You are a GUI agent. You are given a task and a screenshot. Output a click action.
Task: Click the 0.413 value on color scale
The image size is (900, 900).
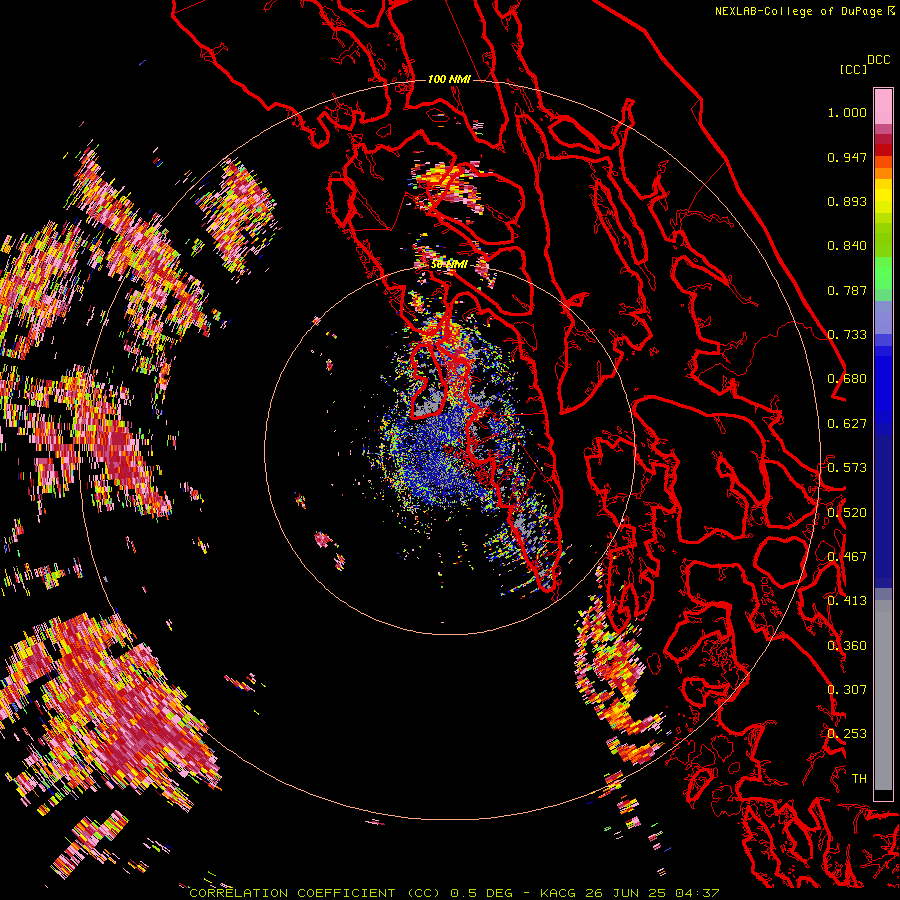click(847, 601)
